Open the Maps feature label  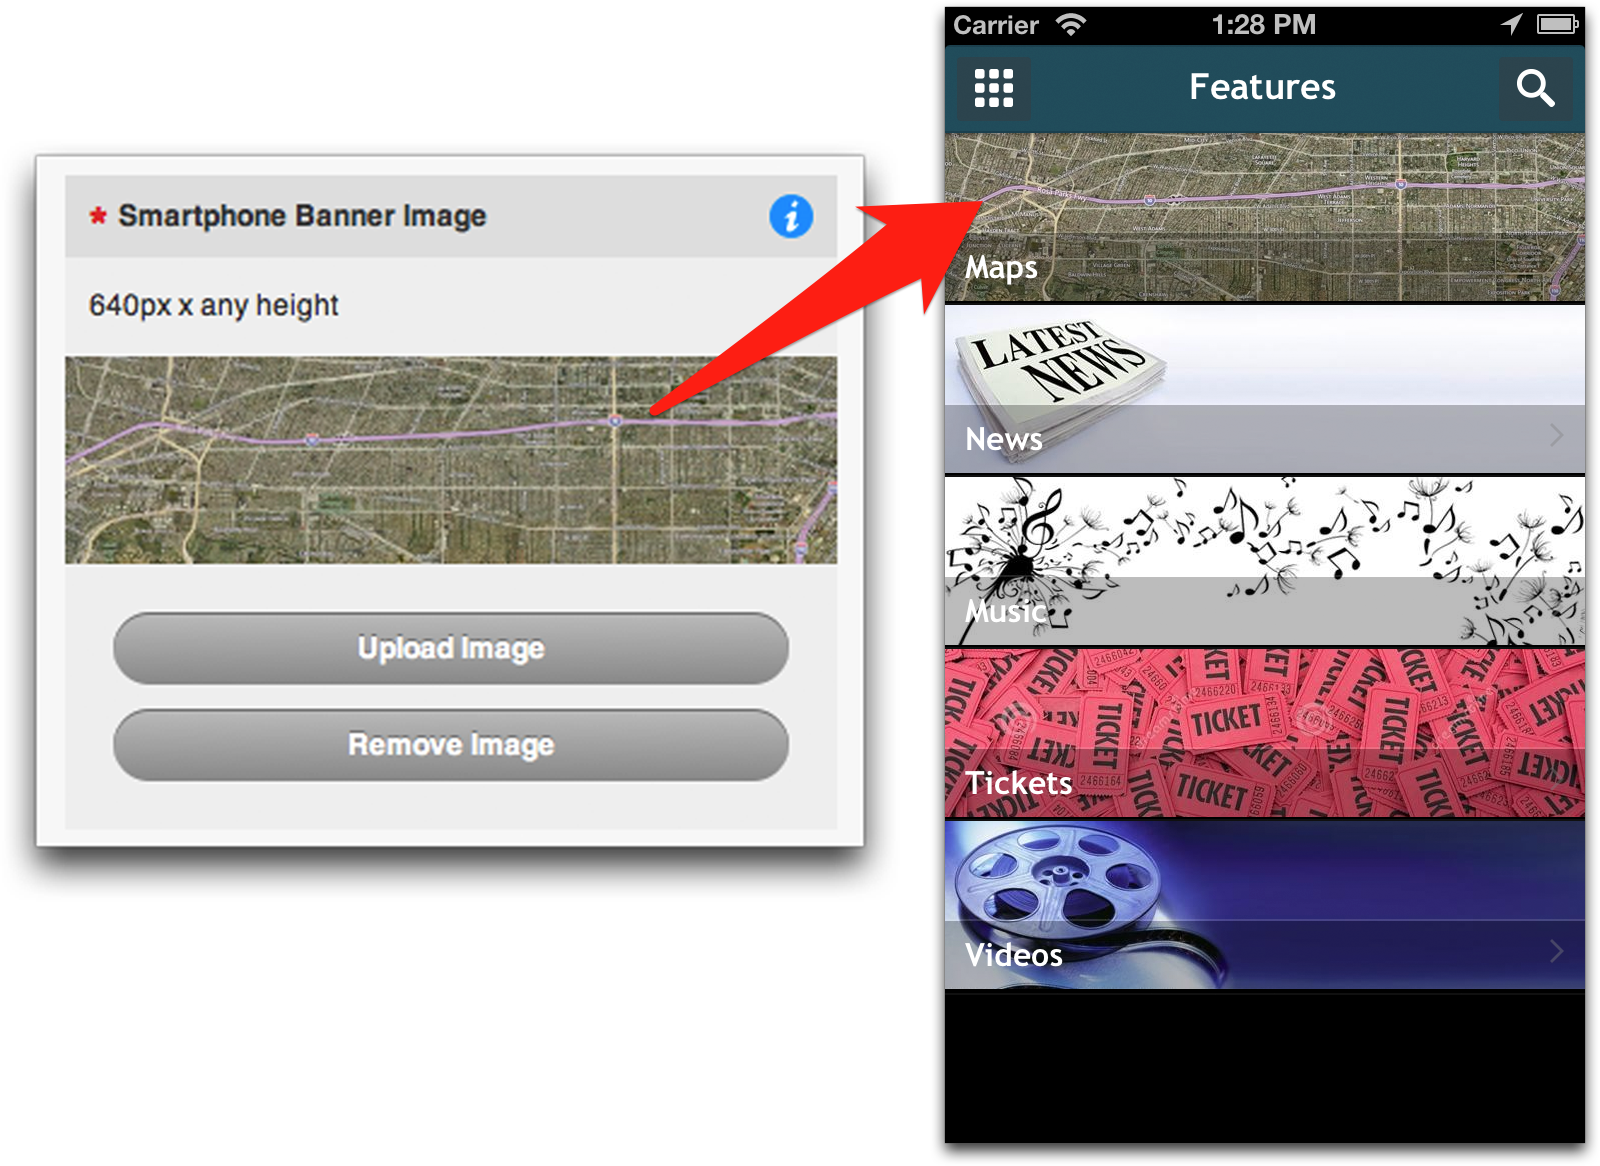pos(1001,268)
